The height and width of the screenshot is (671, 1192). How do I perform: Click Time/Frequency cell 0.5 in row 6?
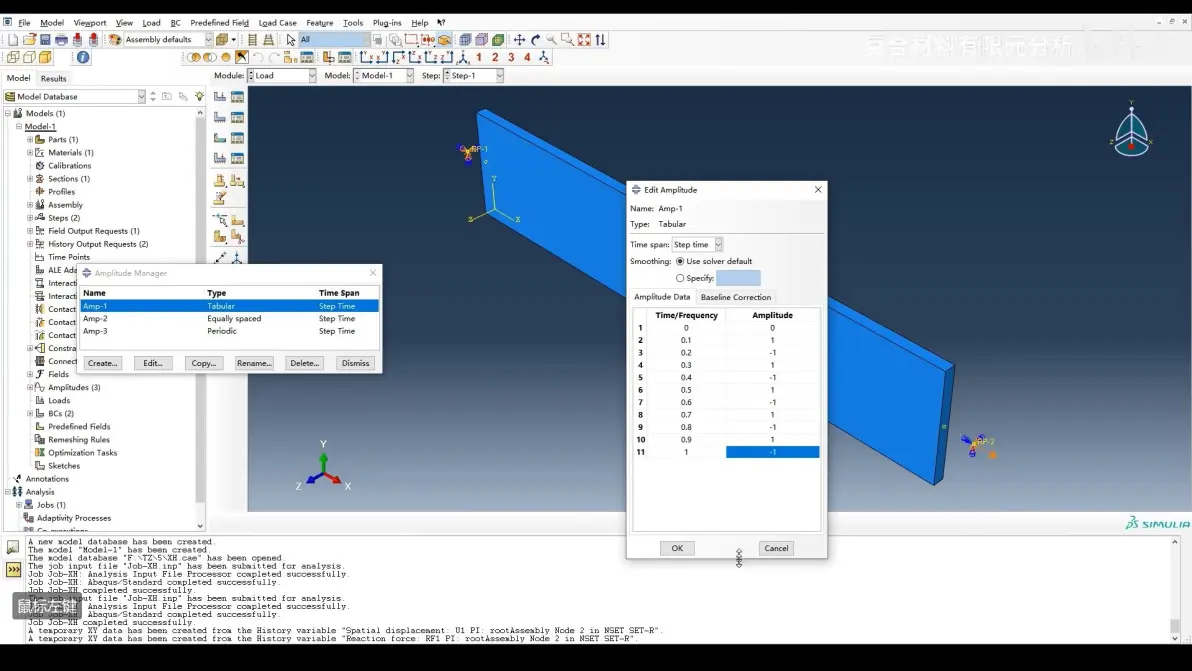pos(686,390)
